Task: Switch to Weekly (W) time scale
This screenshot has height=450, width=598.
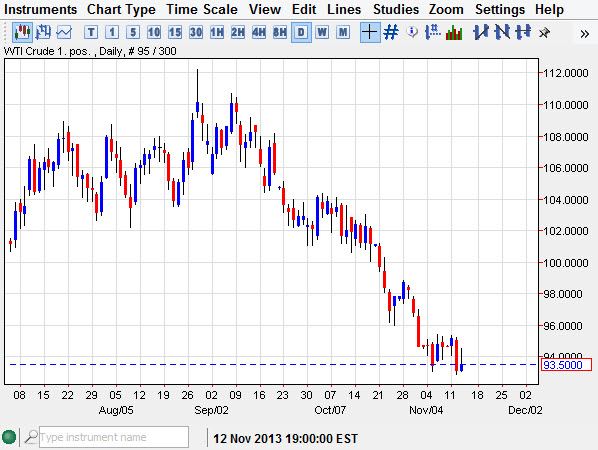Action: [x=322, y=32]
